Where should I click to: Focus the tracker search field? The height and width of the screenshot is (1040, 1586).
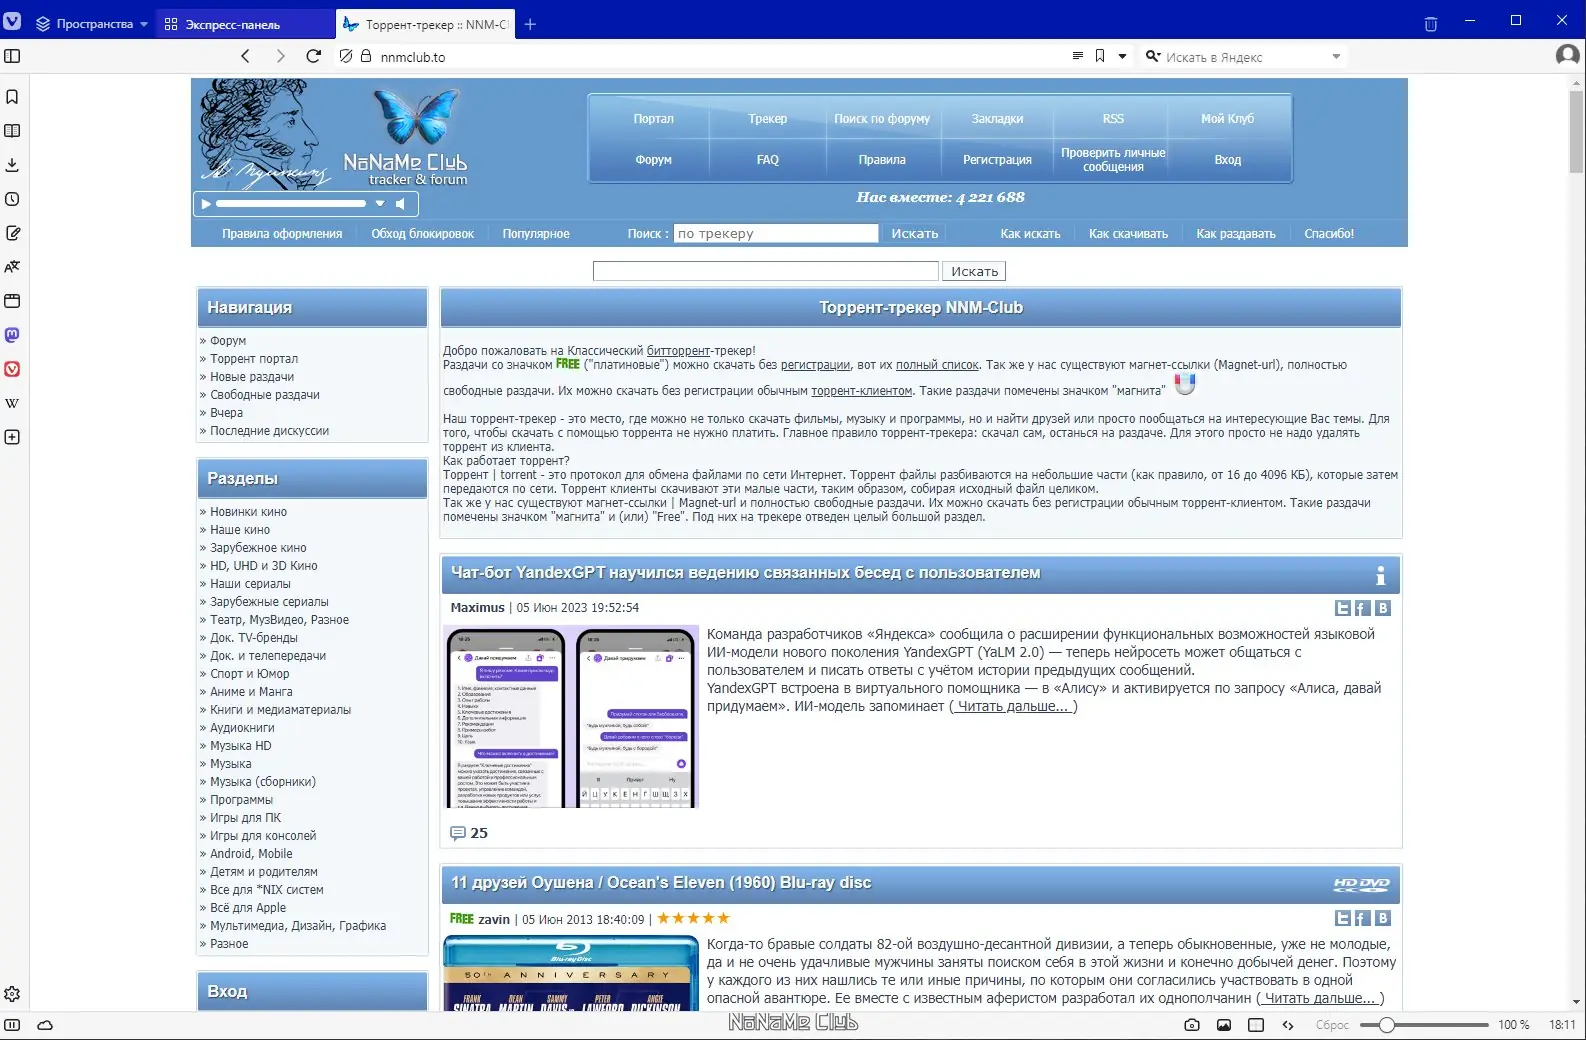[x=776, y=233]
